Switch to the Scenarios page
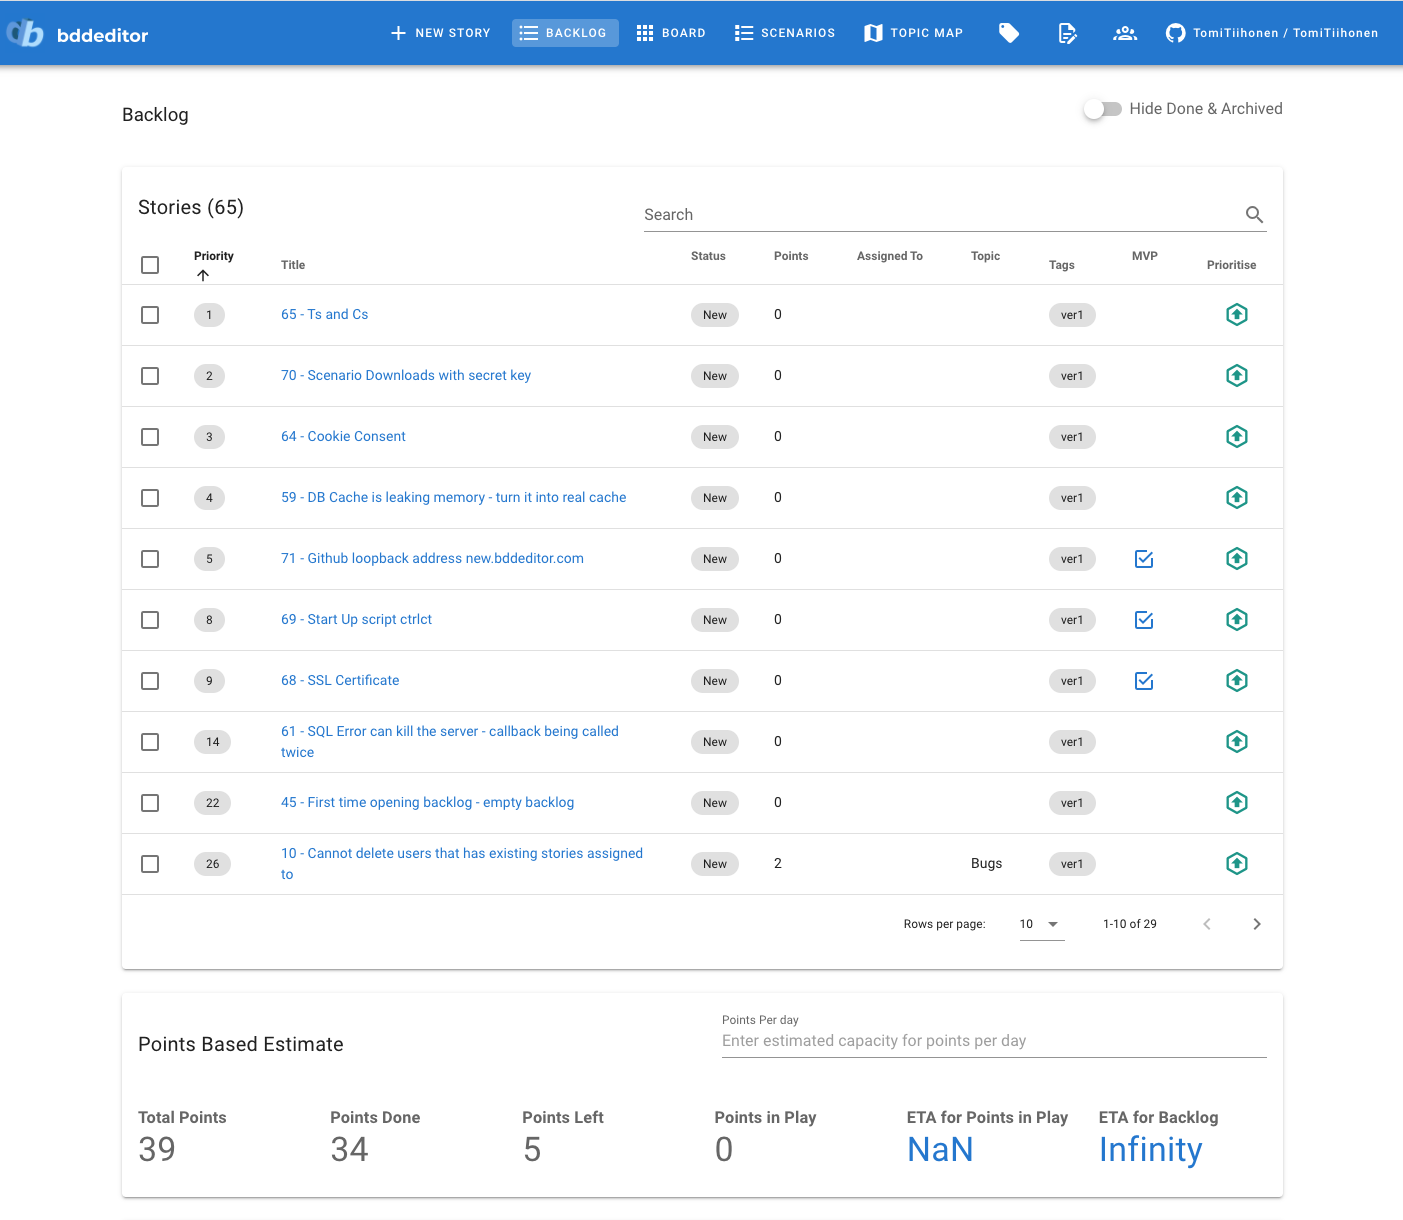1403x1220 pixels. [785, 33]
